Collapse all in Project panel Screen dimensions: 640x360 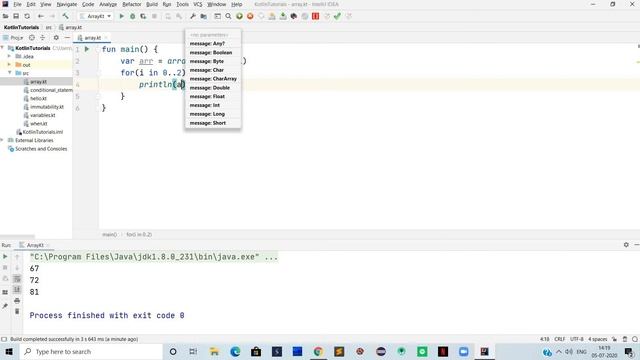pyautogui.click(x=42, y=38)
